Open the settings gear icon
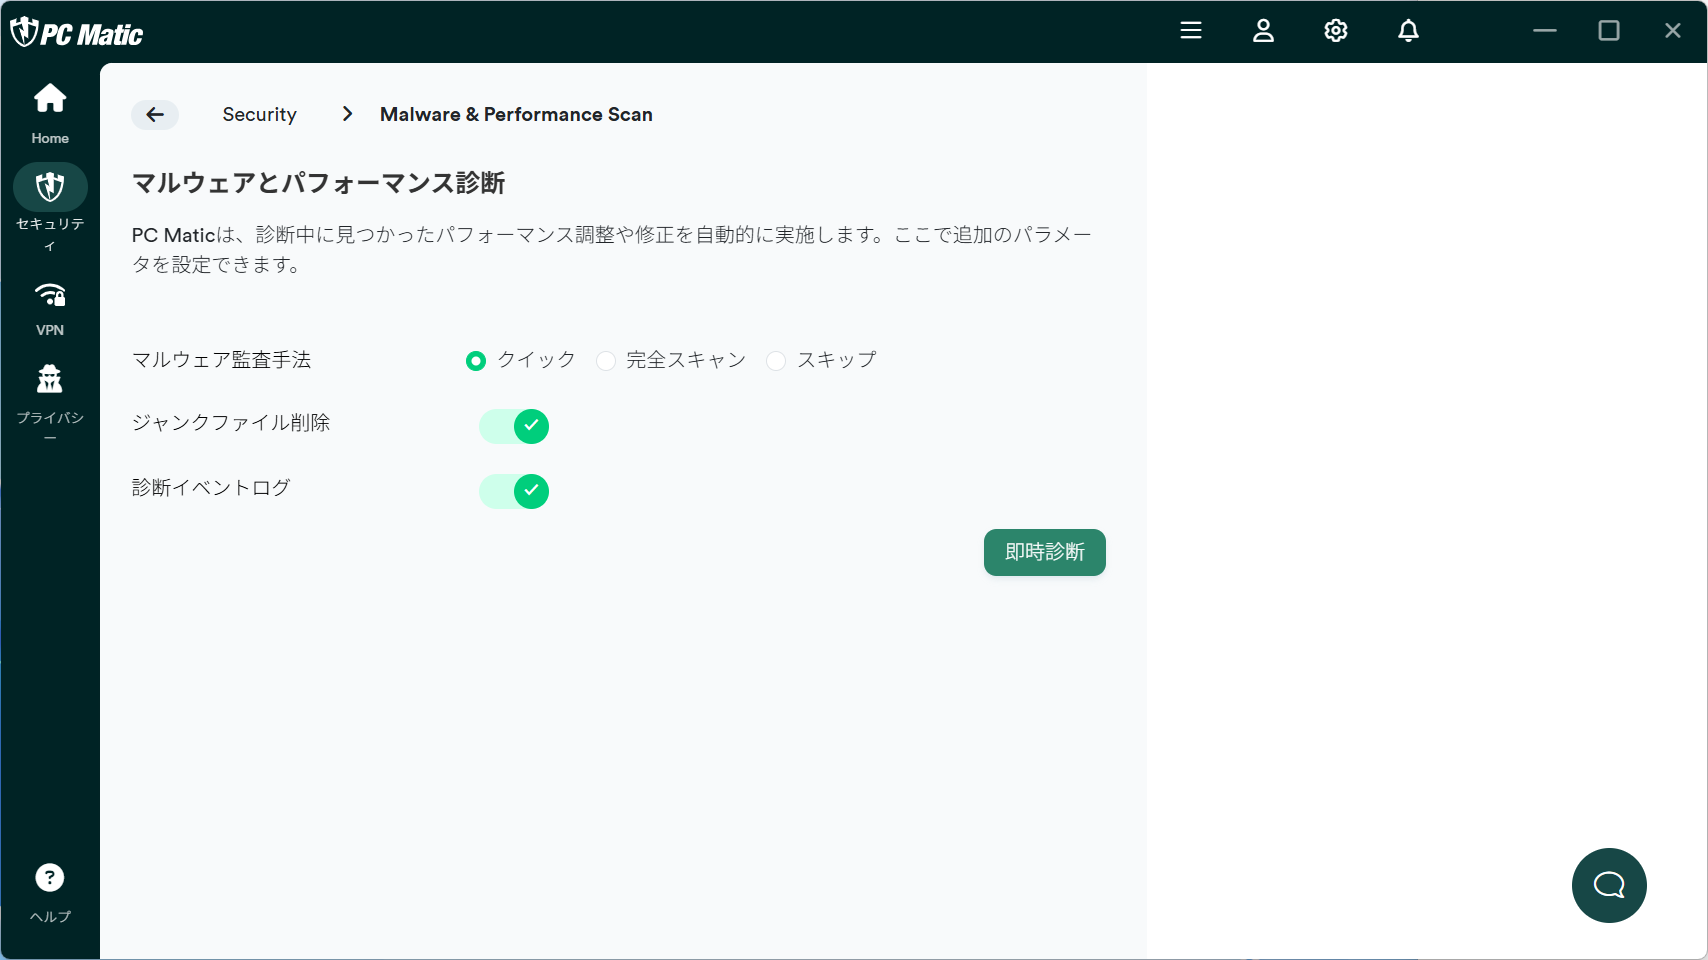The height and width of the screenshot is (960, 1708). point(1336,31)
